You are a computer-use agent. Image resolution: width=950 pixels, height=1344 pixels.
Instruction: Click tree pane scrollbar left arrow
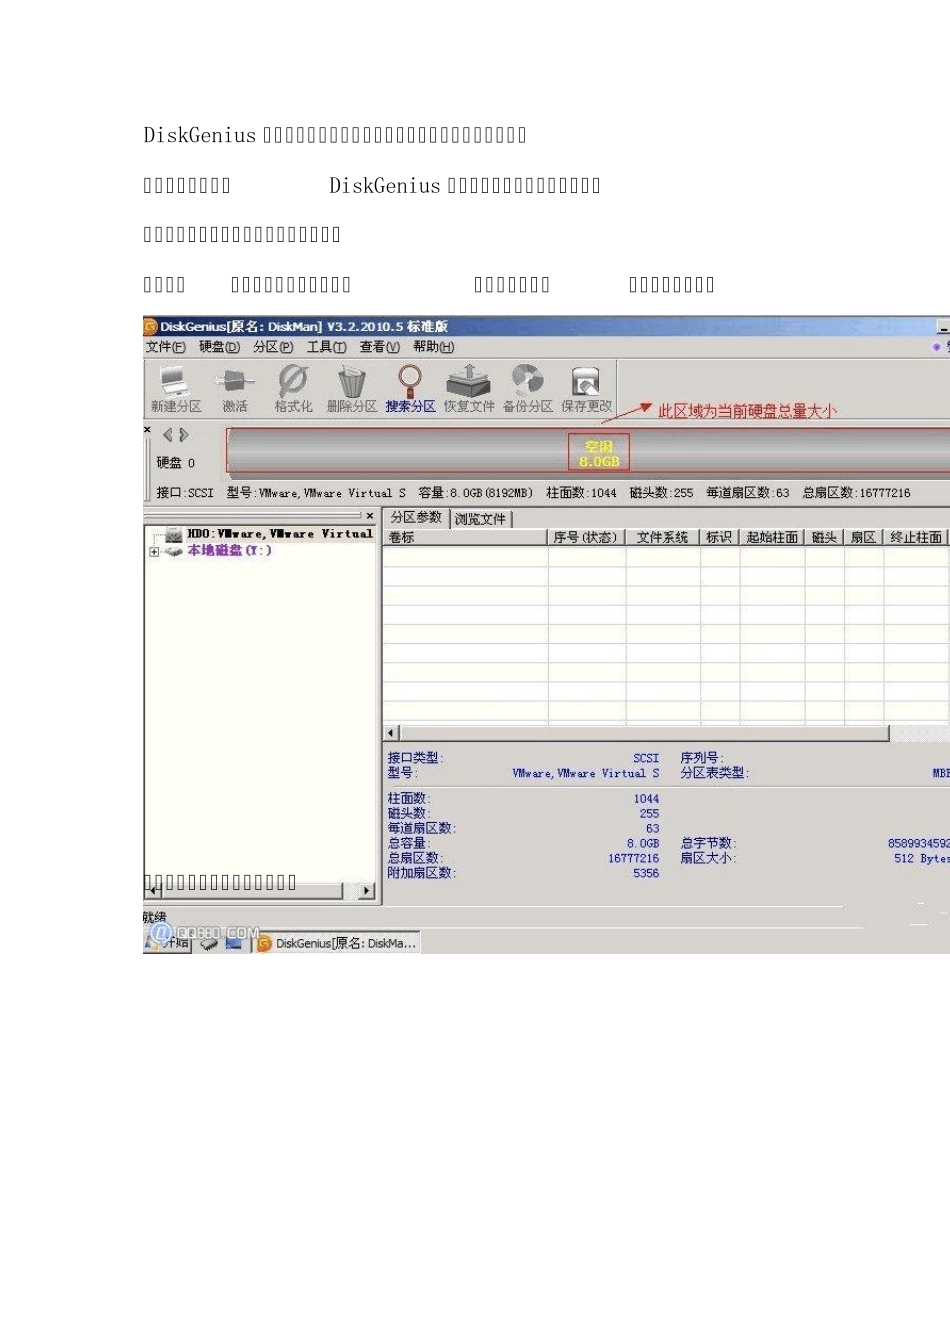[x=153, y=890]
